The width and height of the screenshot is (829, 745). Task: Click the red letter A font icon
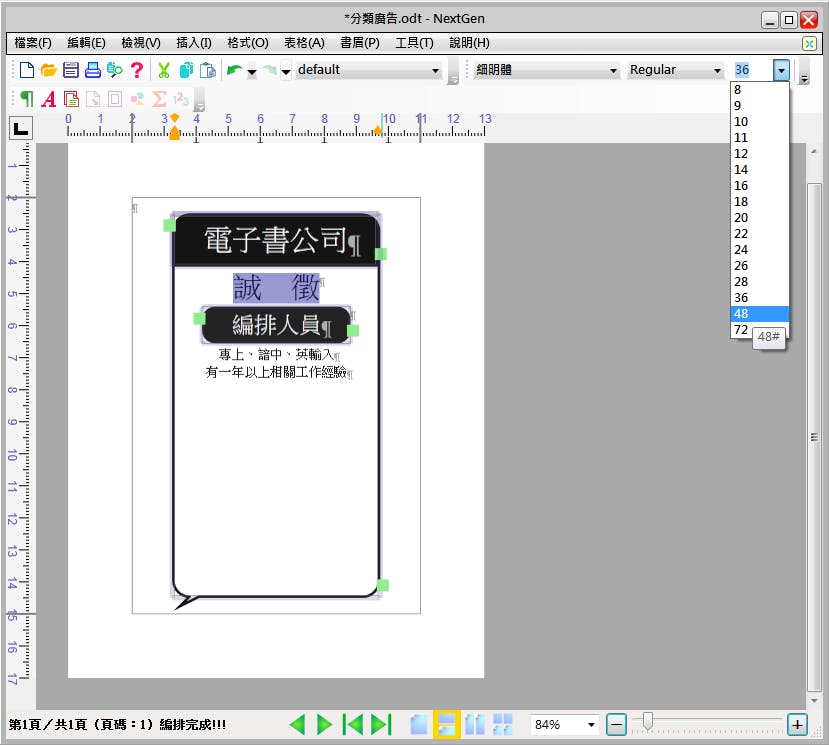(49, 99)
